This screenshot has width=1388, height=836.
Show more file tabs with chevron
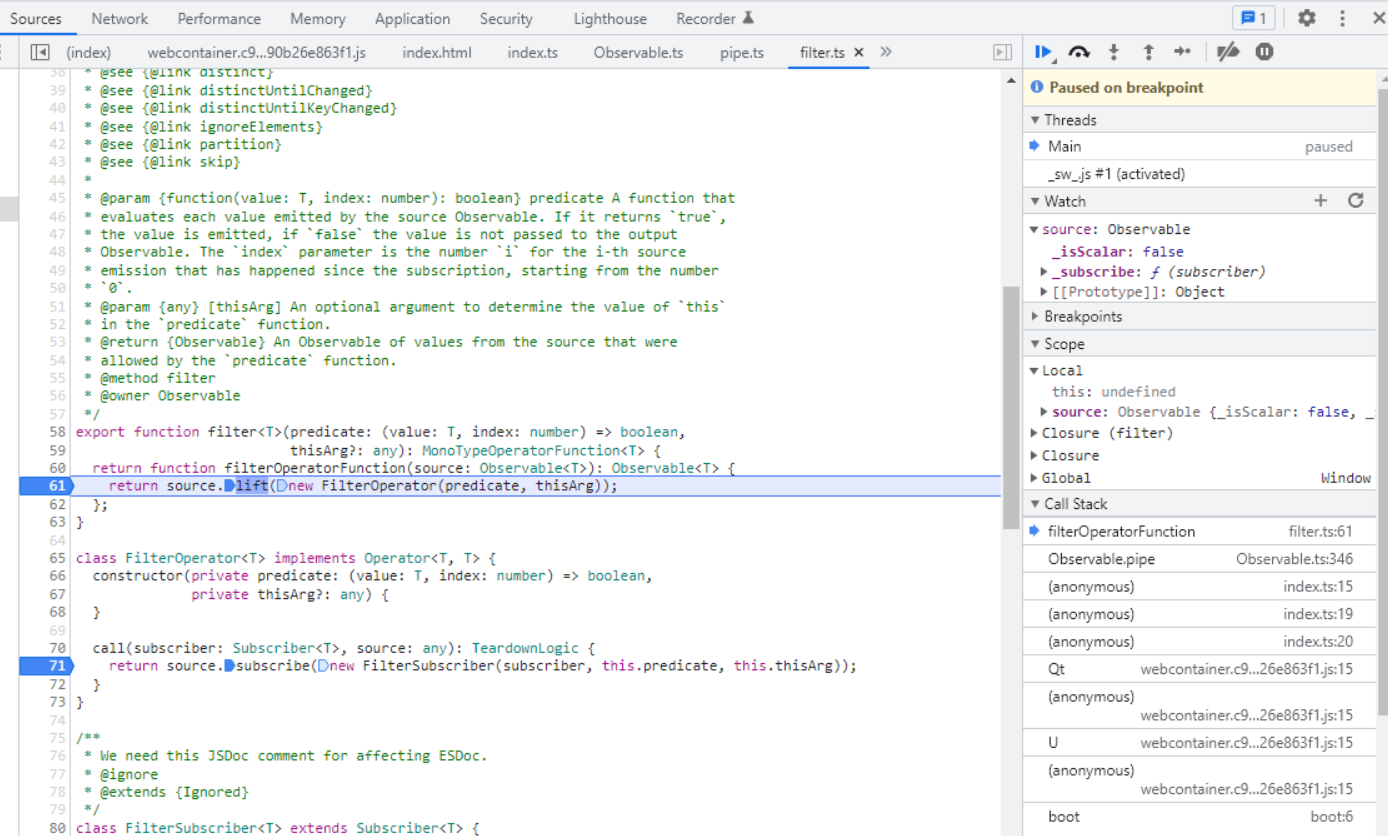pyautogui.click(x=886, y=52)
